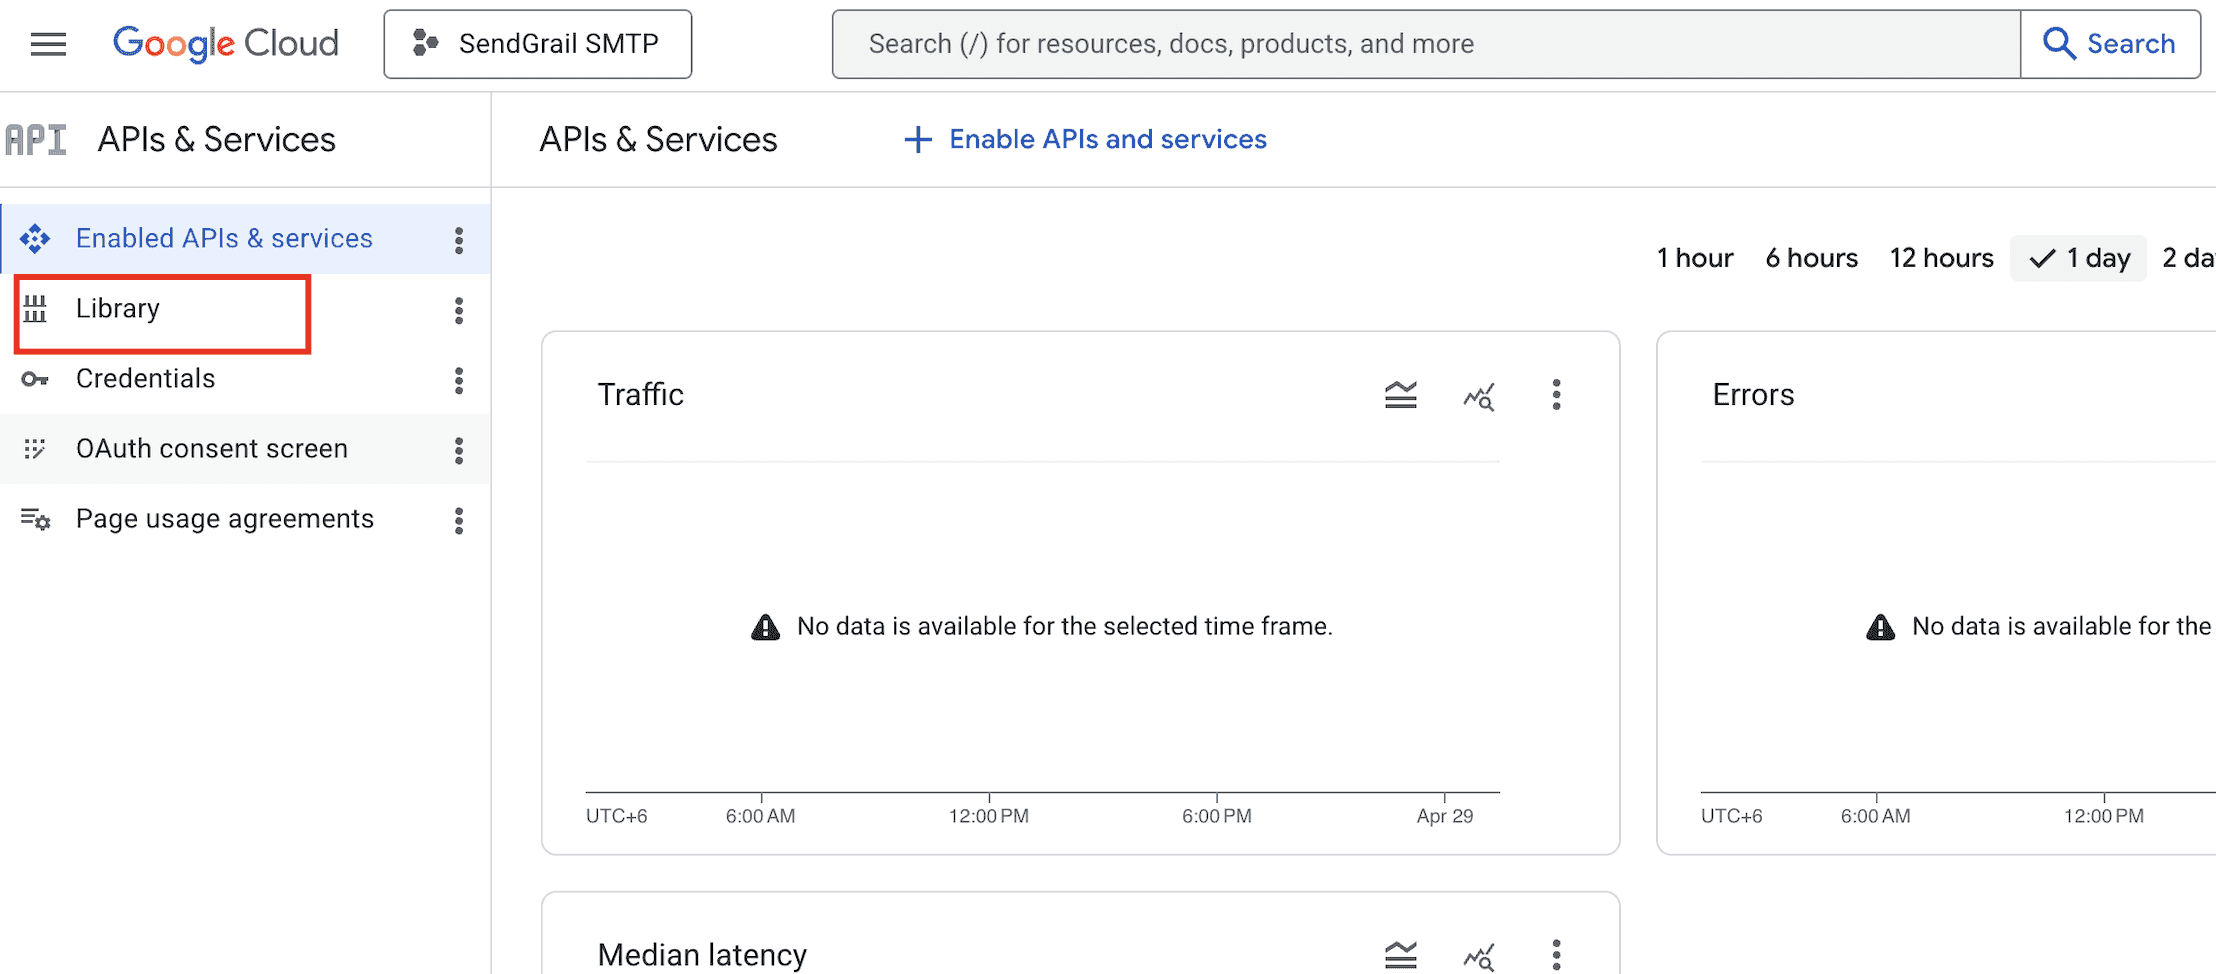2216x974 pixels.
Task: Select the 1 day time range
Action: pyautogui.click(x=2079, y=258)
